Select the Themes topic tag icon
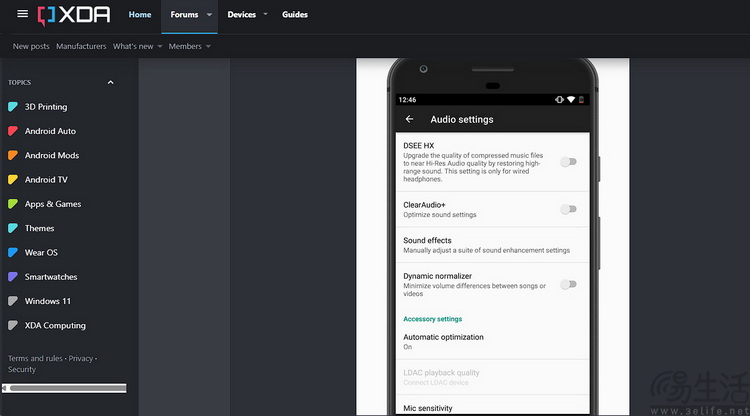Image resolution: width=750 pixels, height=416 pixels. (x=13, y=228)
